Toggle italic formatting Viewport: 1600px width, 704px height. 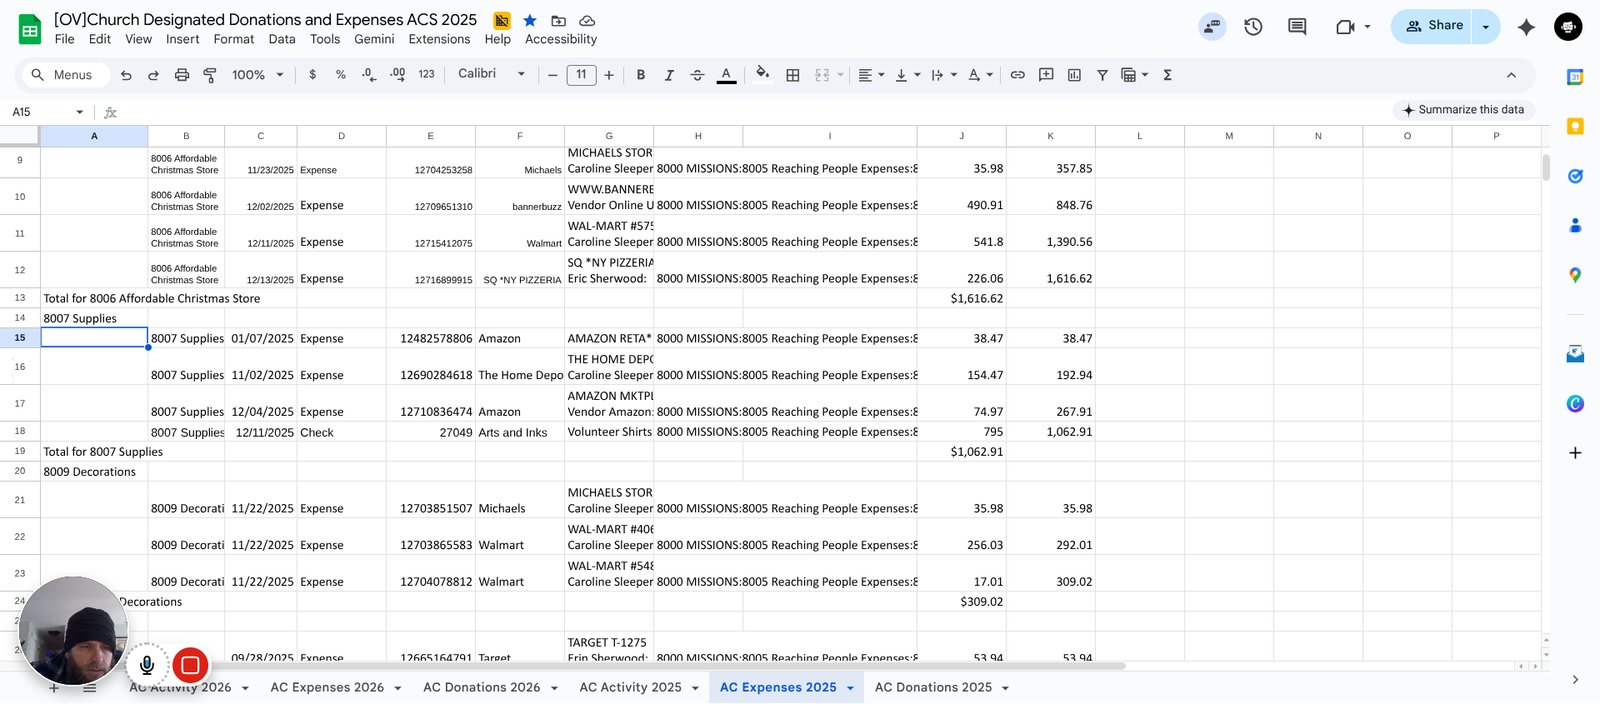point(669,75)
